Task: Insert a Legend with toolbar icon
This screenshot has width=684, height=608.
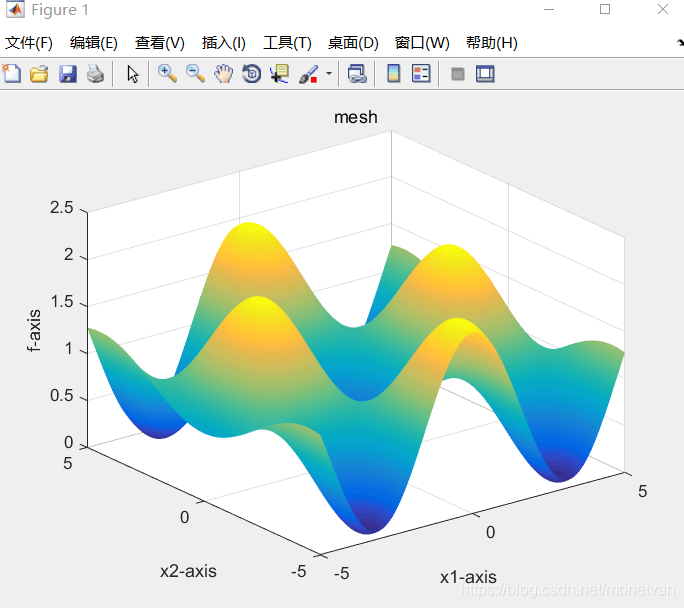Action: click(421, 74)
